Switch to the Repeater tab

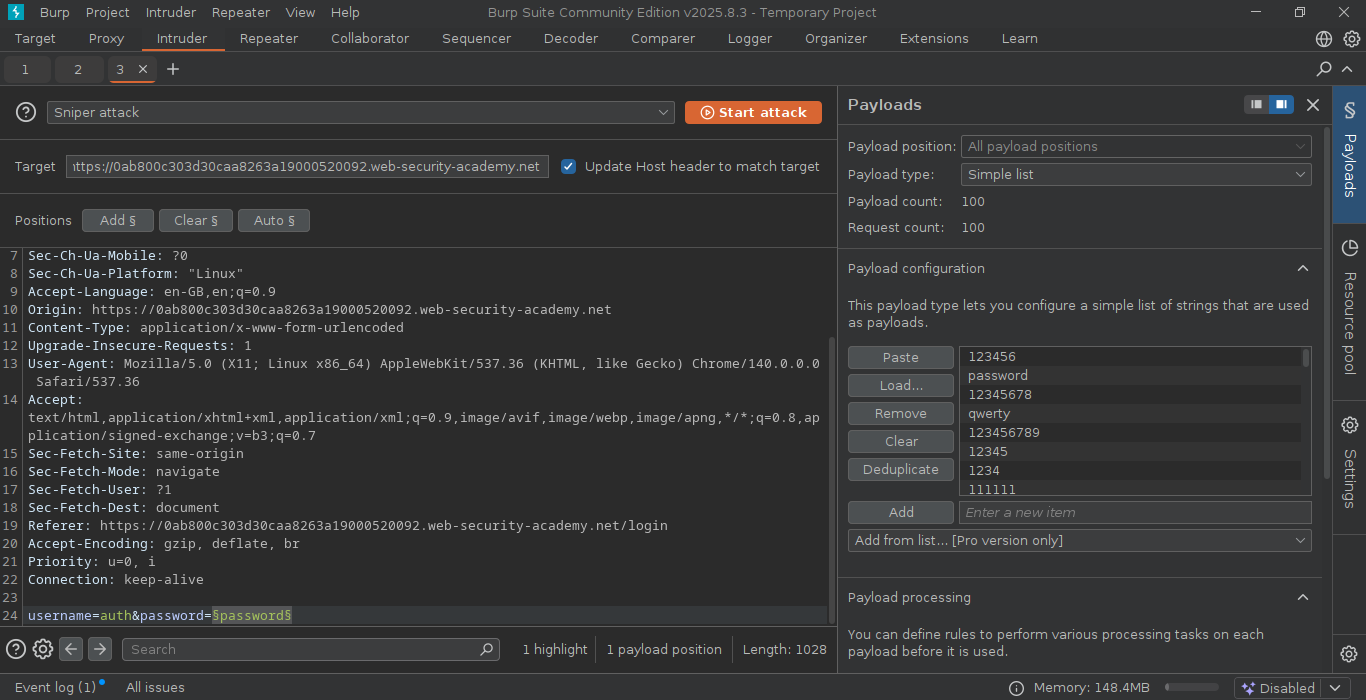269,38
